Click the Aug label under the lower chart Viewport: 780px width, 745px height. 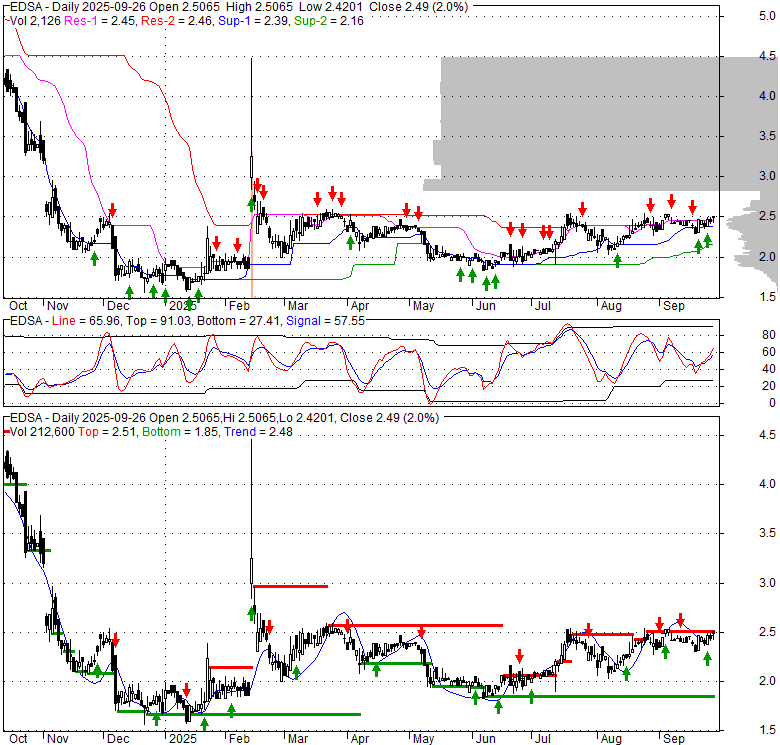[611, 739]
